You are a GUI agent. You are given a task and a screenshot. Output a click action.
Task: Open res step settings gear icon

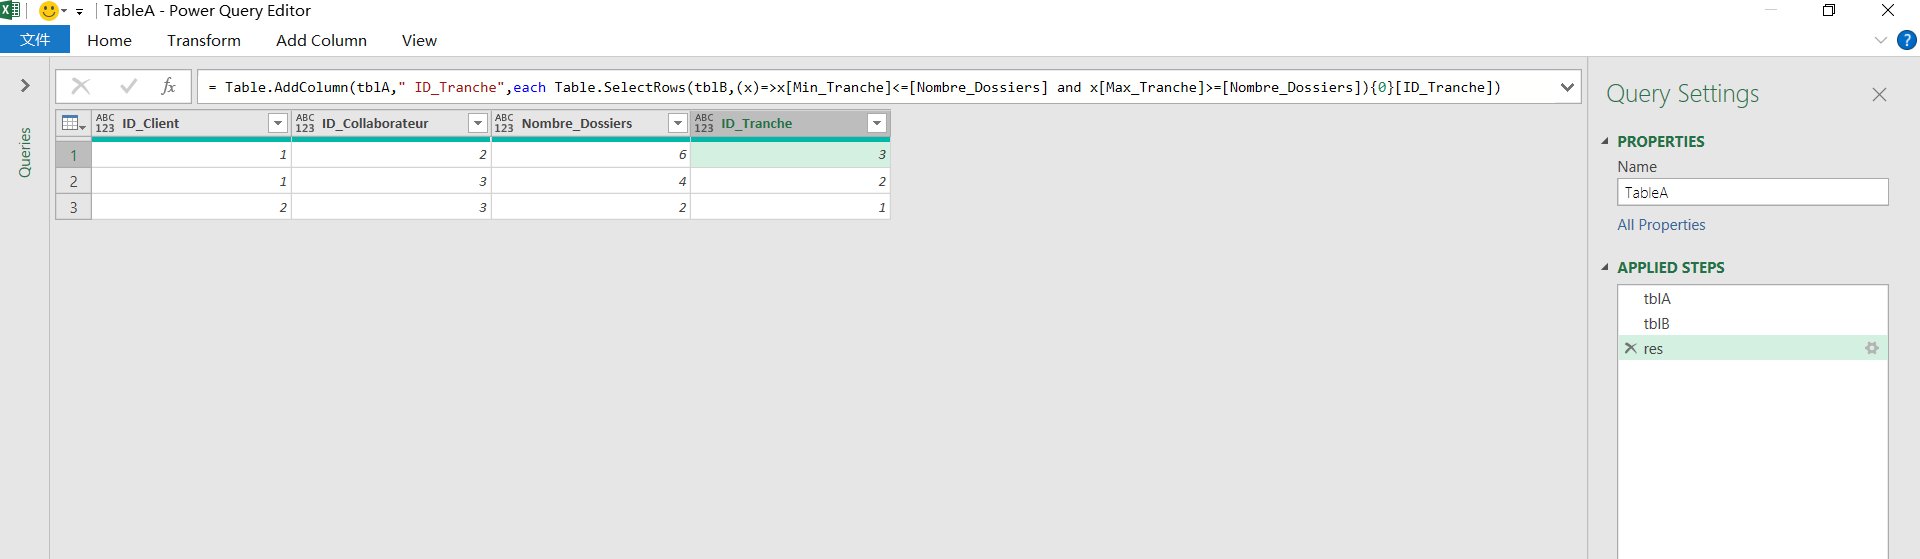coord(1872,348)
